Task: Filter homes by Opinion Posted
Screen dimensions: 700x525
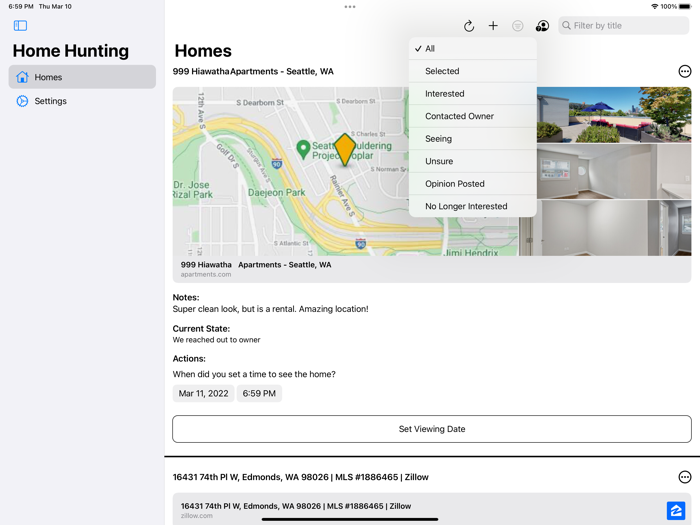Action: tap(472, 184)
